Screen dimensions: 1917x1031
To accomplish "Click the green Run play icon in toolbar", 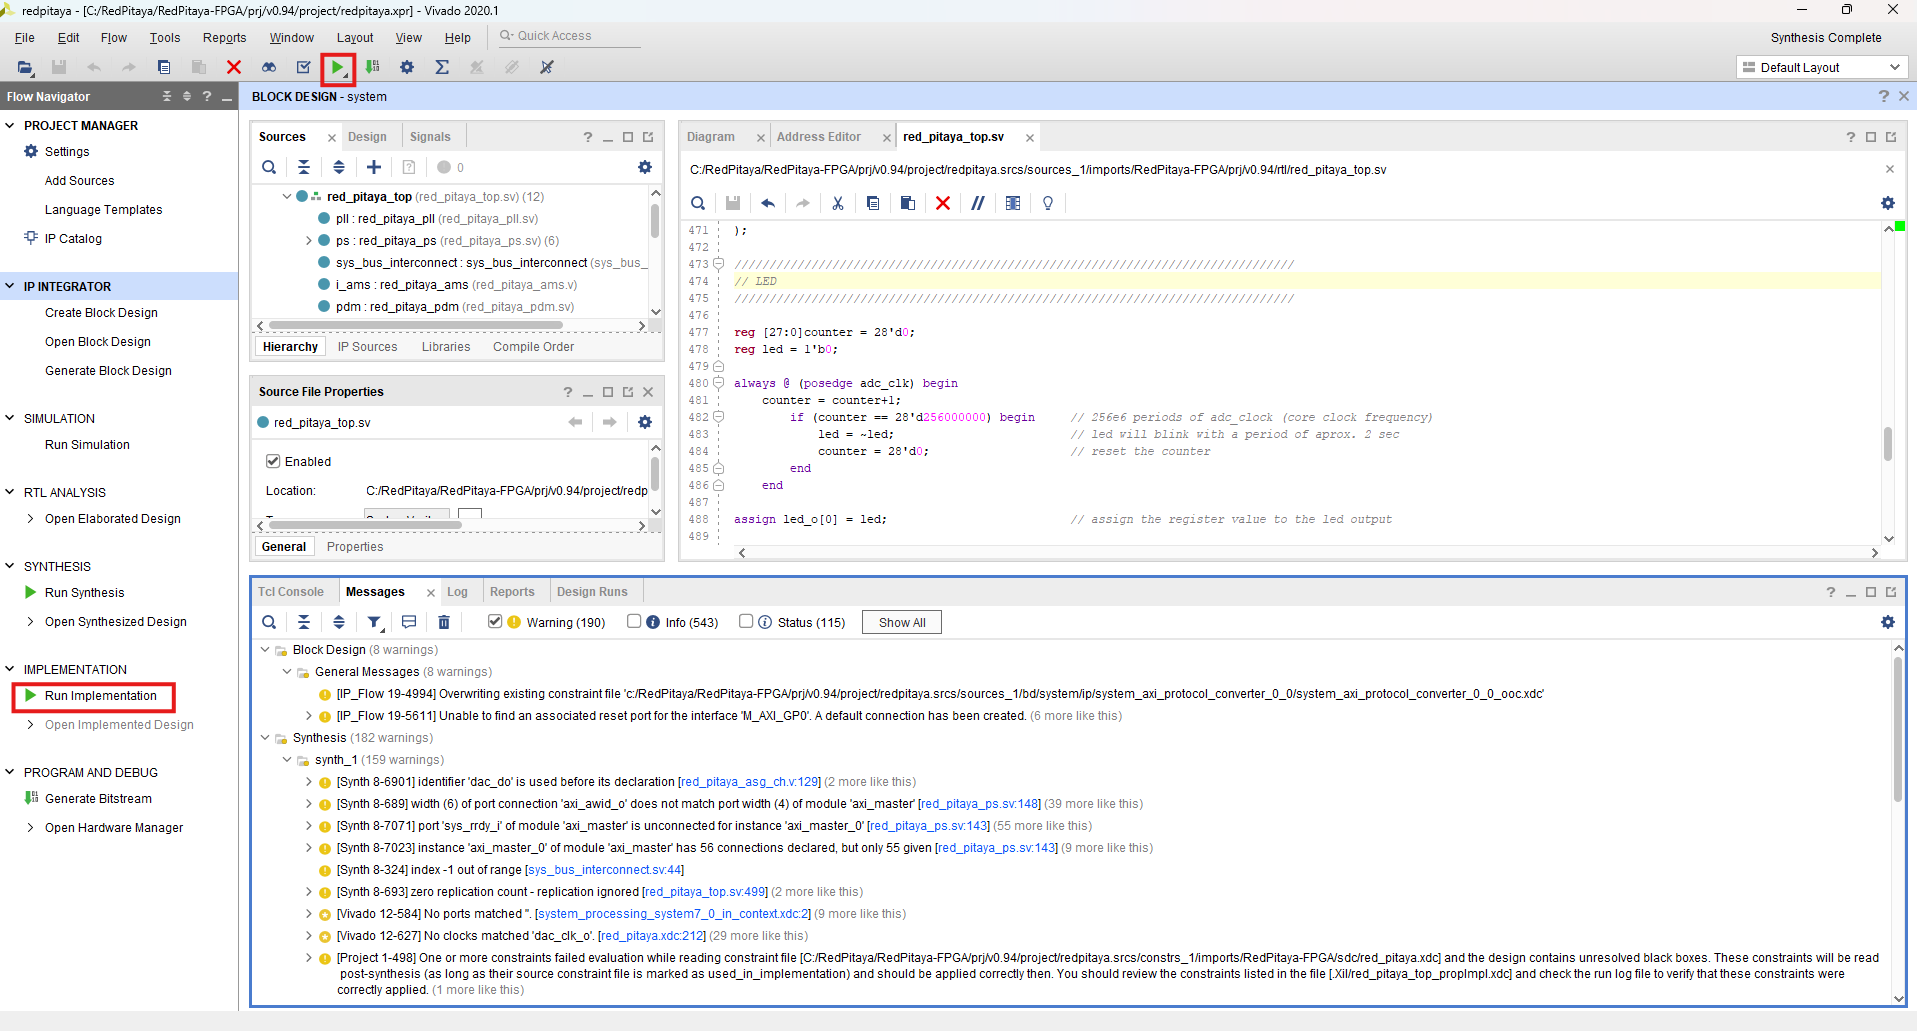I will [x=338, y=68].
